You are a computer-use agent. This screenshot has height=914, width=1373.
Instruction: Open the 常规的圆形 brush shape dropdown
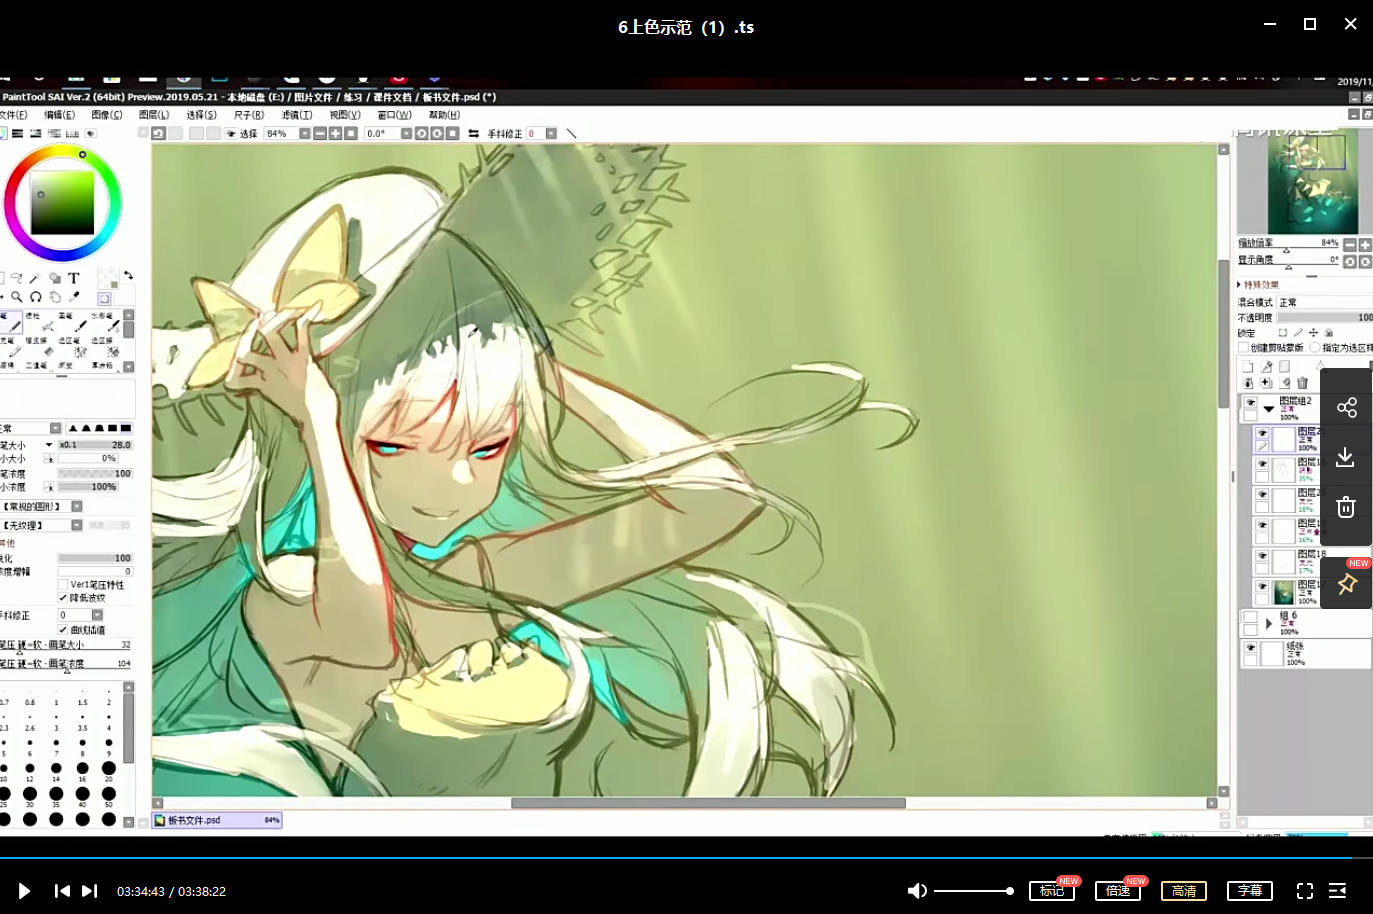77,507
